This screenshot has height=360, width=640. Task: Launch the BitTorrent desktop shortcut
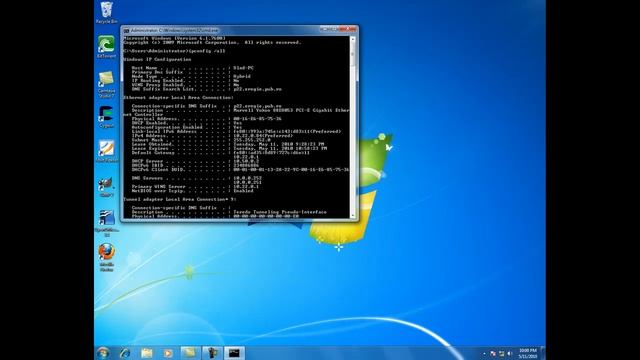(106, 47)
